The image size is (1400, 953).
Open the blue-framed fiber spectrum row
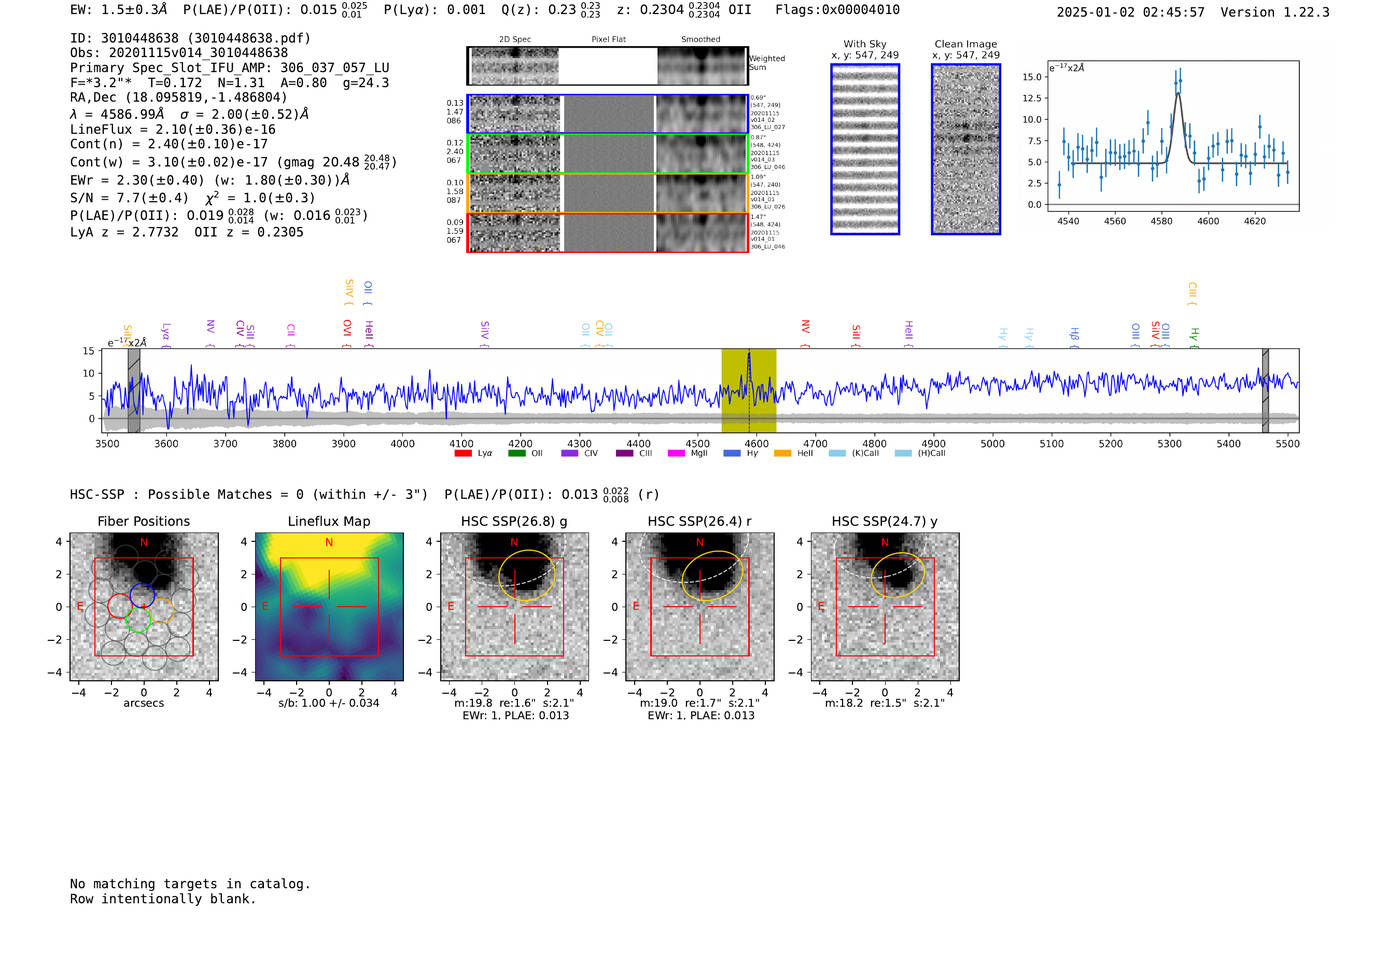coord(607,114)
